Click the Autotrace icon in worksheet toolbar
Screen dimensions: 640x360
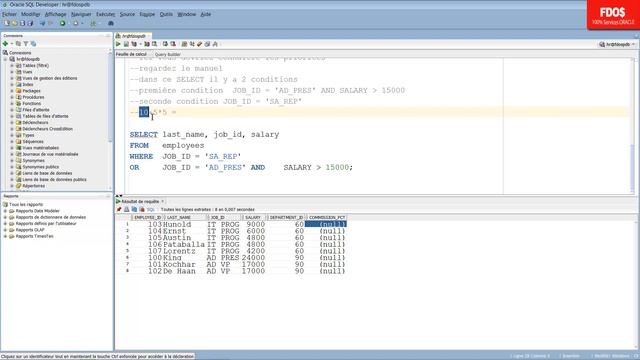[147, 44]
